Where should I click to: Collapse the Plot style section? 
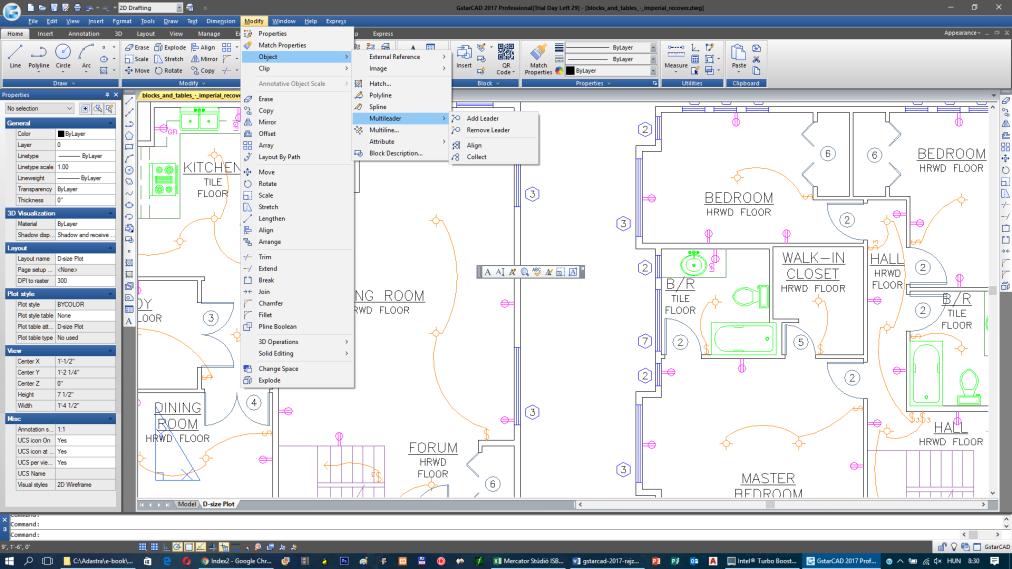click(x=60, y=294)
